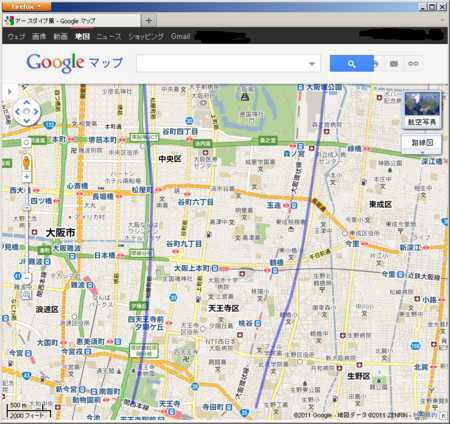Toggle the 航空写真 satellite view
The width and height of the screenshot is (450, 424).
[x=422, y=109]
